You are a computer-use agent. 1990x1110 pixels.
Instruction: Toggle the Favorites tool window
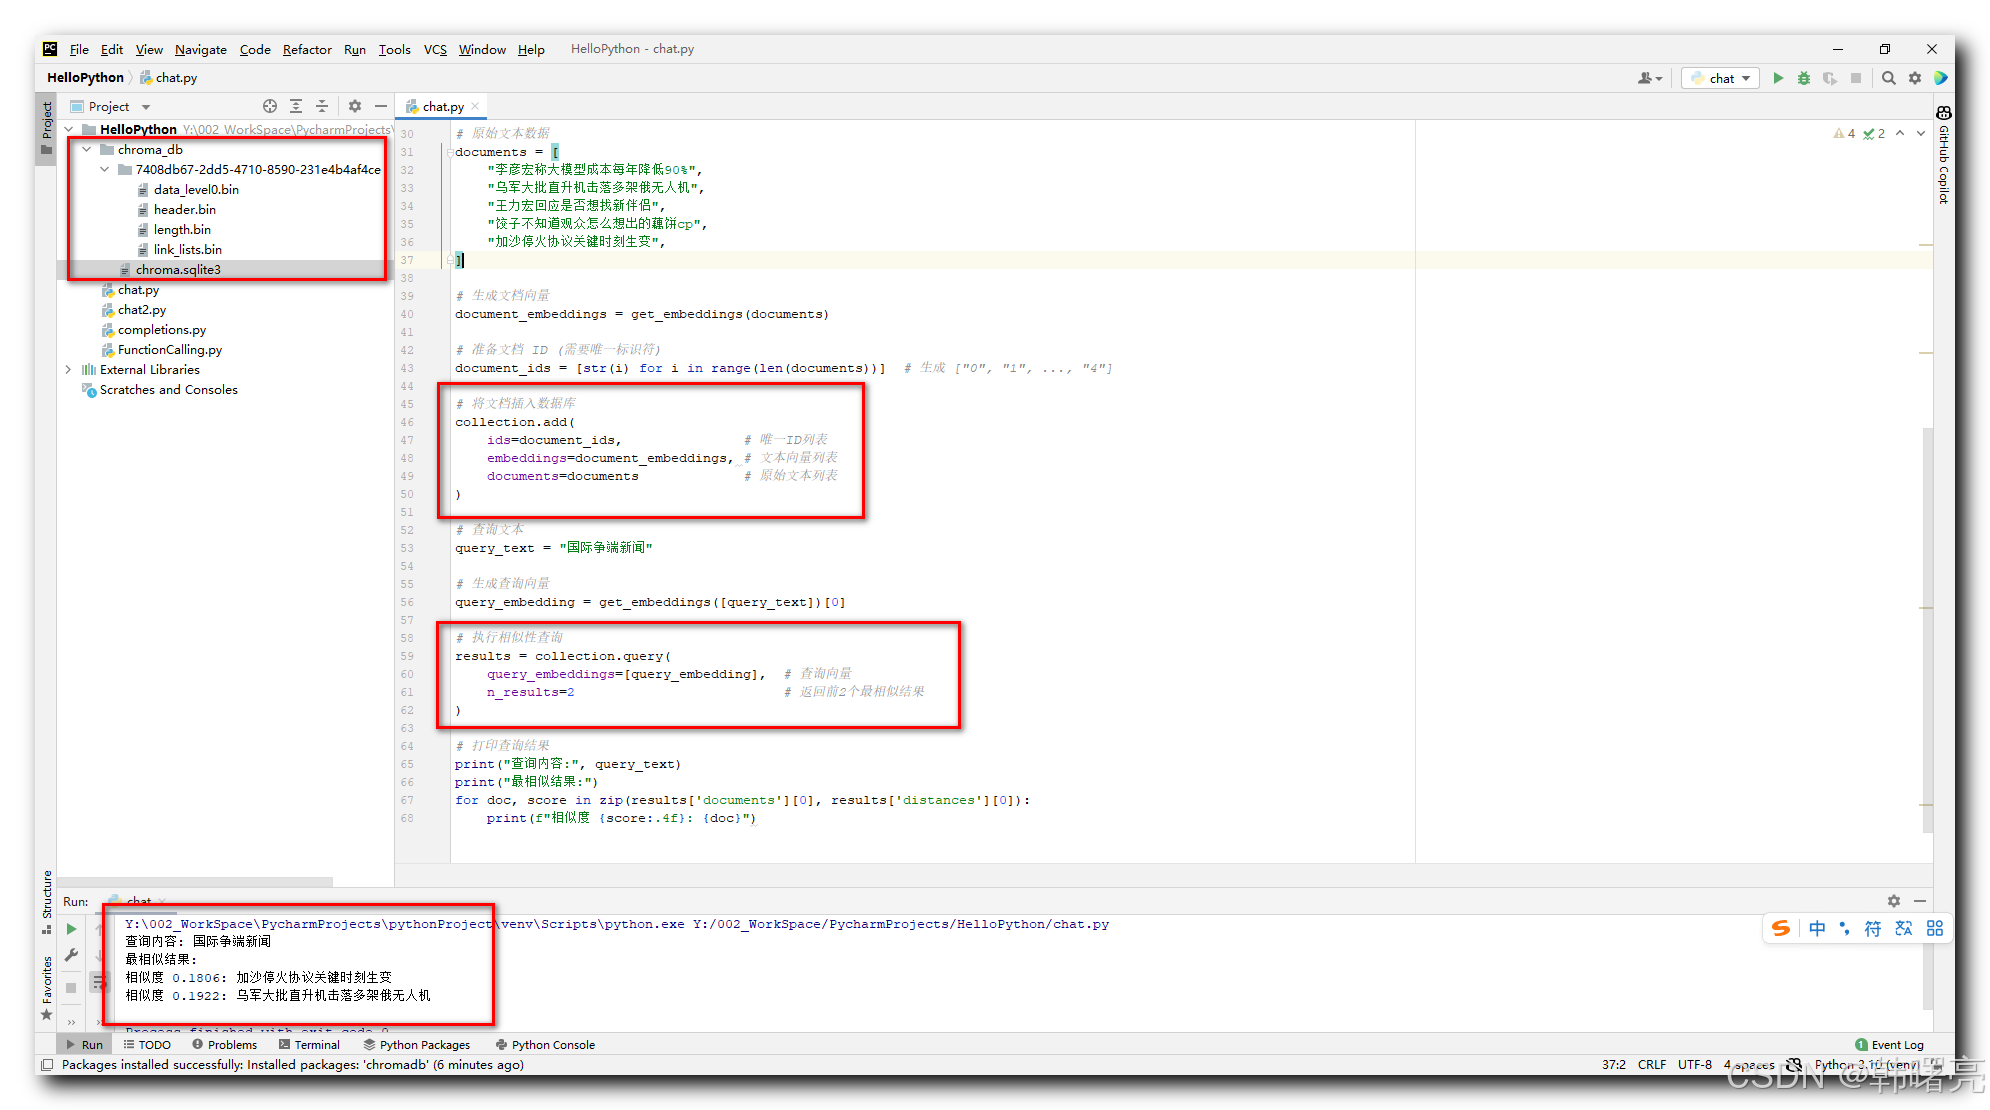(x=46, y=987)
